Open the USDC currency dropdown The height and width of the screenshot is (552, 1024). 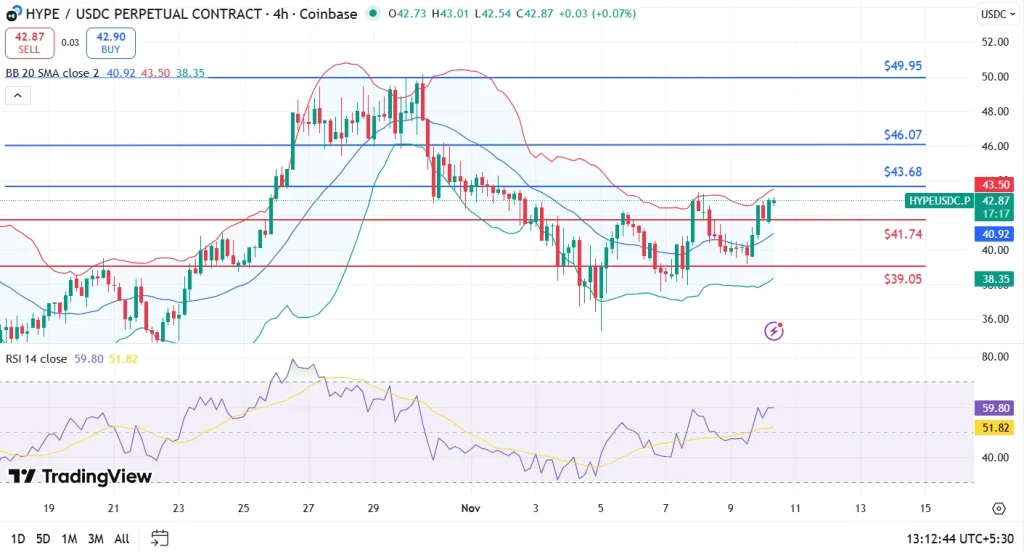(x=996, y=14)
